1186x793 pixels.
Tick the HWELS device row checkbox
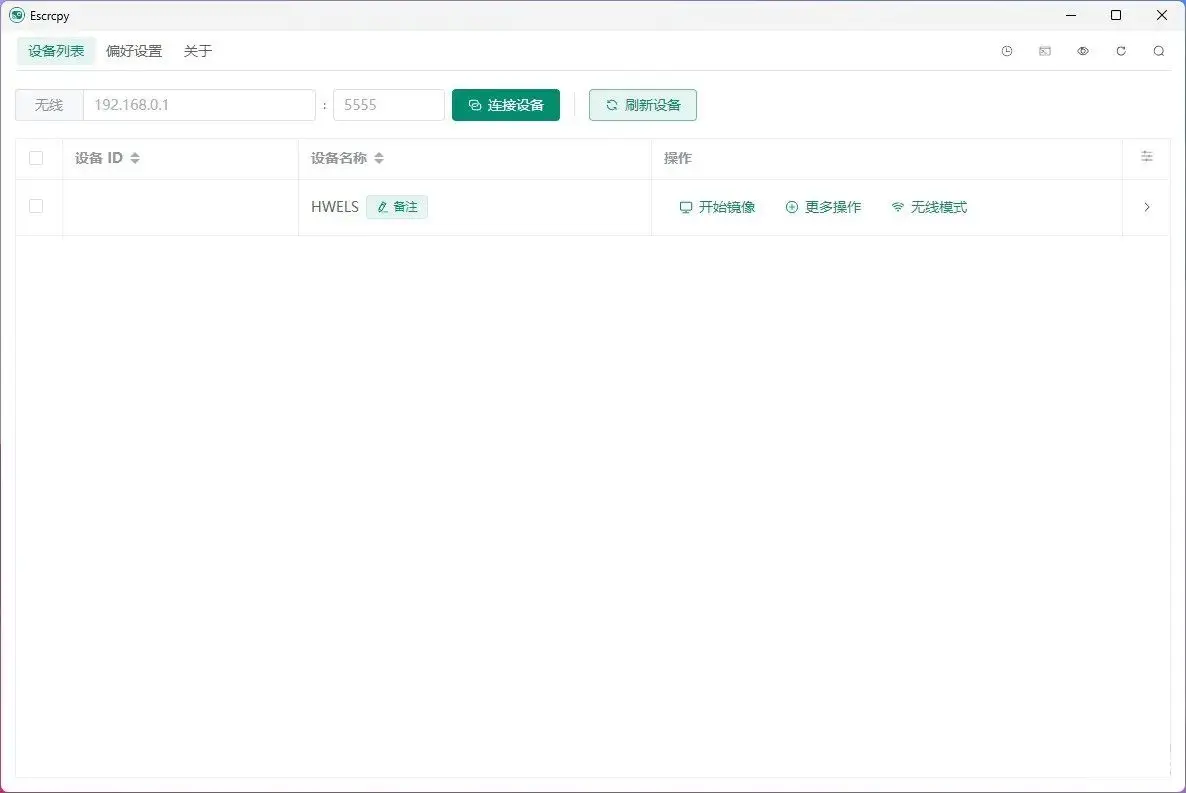point(36,206)
